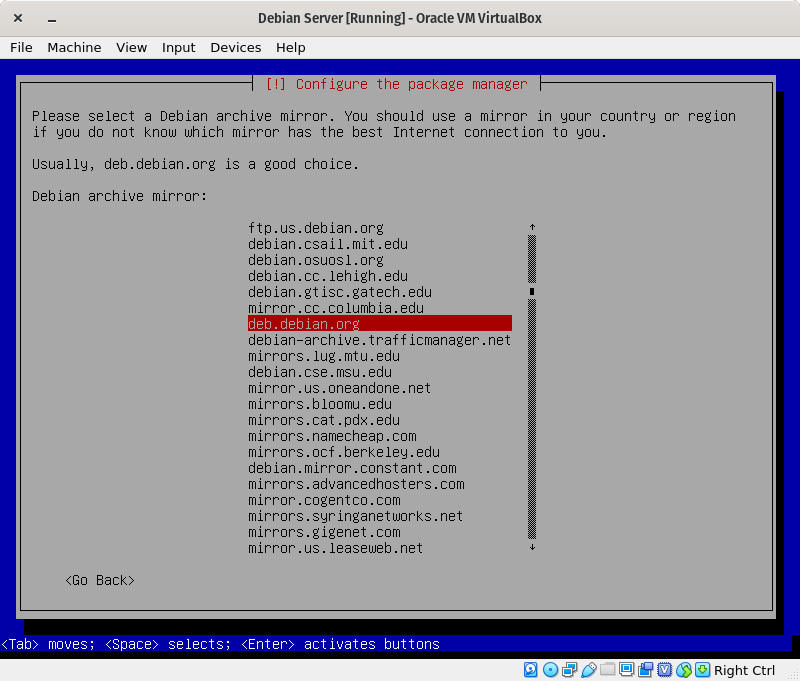The height and width of the screenshot is (681, 800).
Task: Close the Debian Server VM window
Action: click(18, 18)
